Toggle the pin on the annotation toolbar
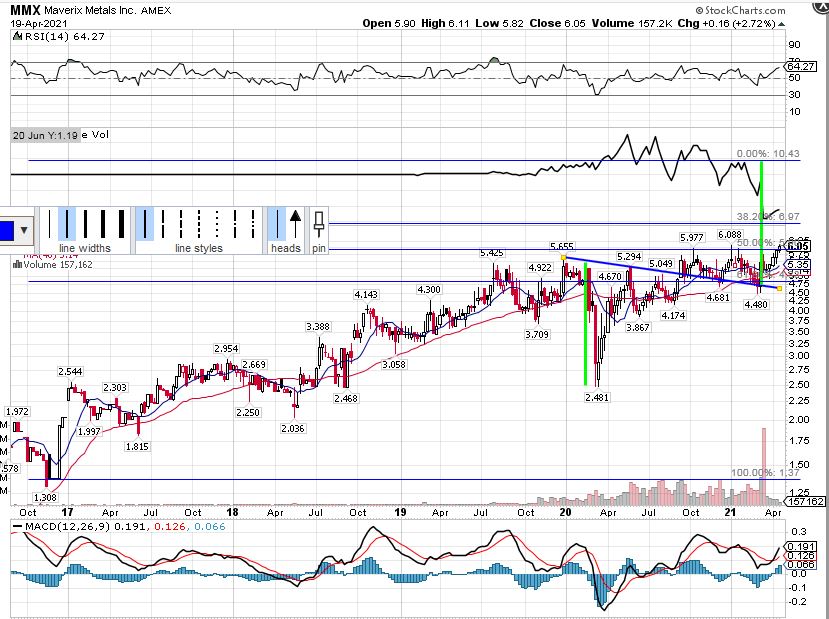This screenshot has width=829, height=619. [x=319, y=225]
